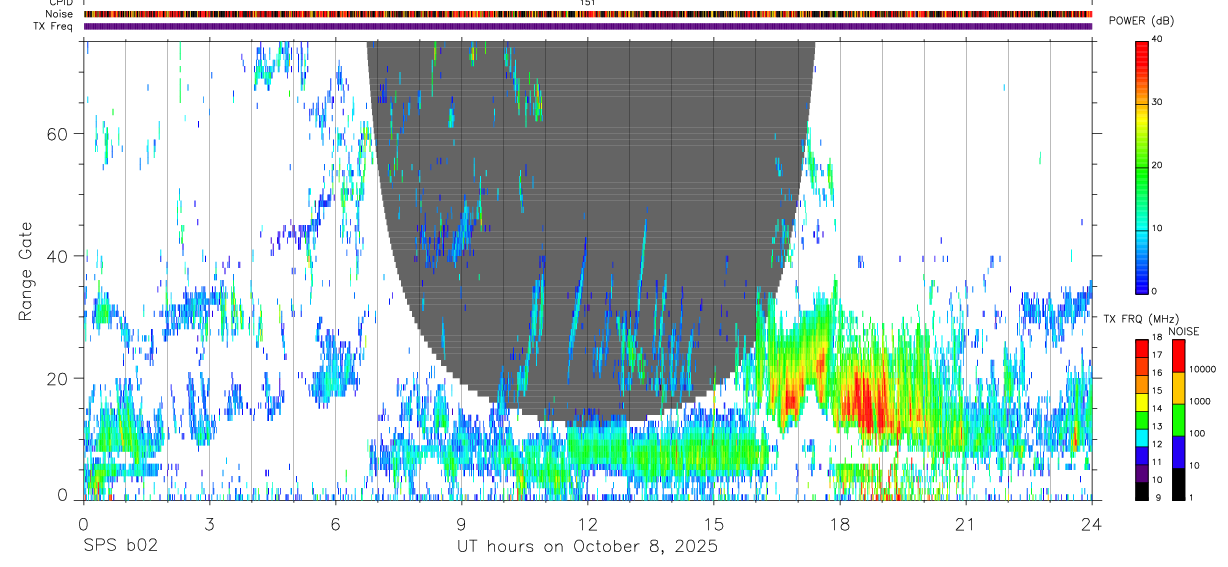Click the blue block in the NOISE legend

coord(1179,452)
